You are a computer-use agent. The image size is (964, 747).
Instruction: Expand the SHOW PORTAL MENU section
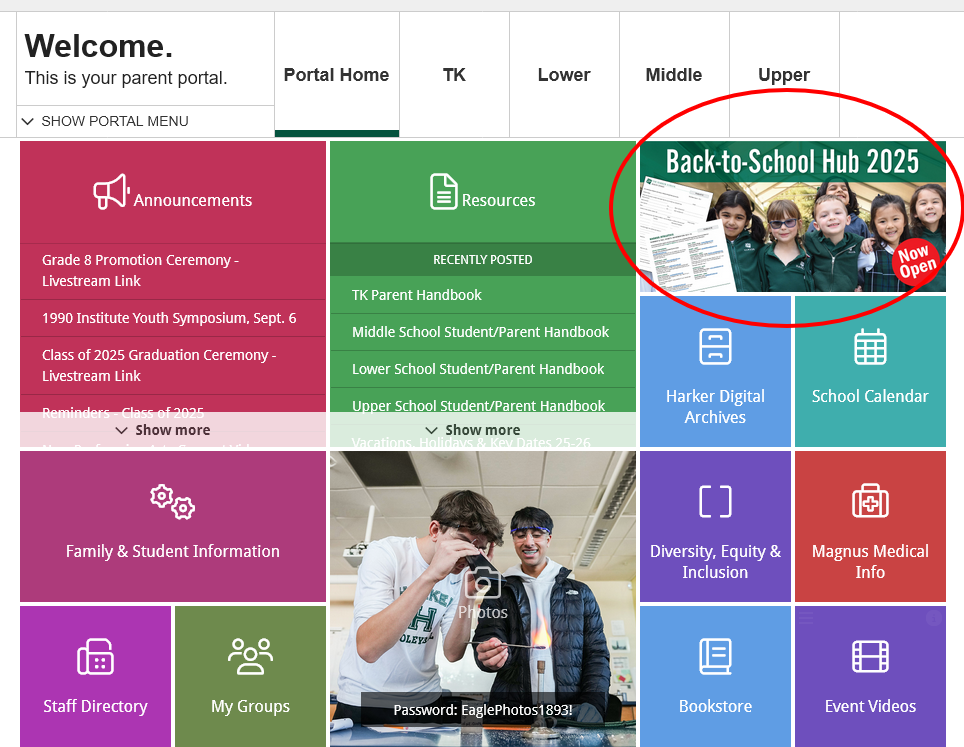click(104, 121)
